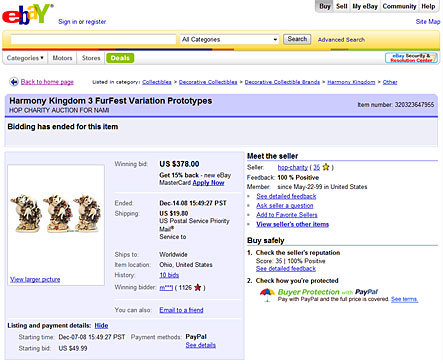Open the All Categories dropdown

click(x=229, y=39)
